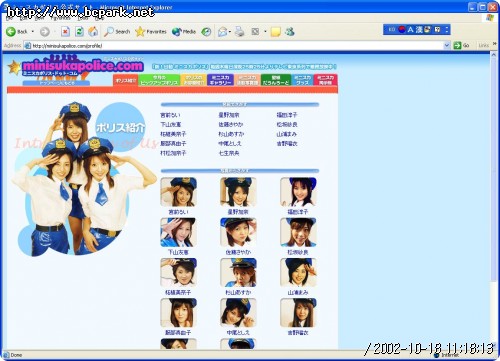Open the purple ミニスカギャラリー navigation tab
The width and height of the screenshot is (500, 361).
click(220, 80)
